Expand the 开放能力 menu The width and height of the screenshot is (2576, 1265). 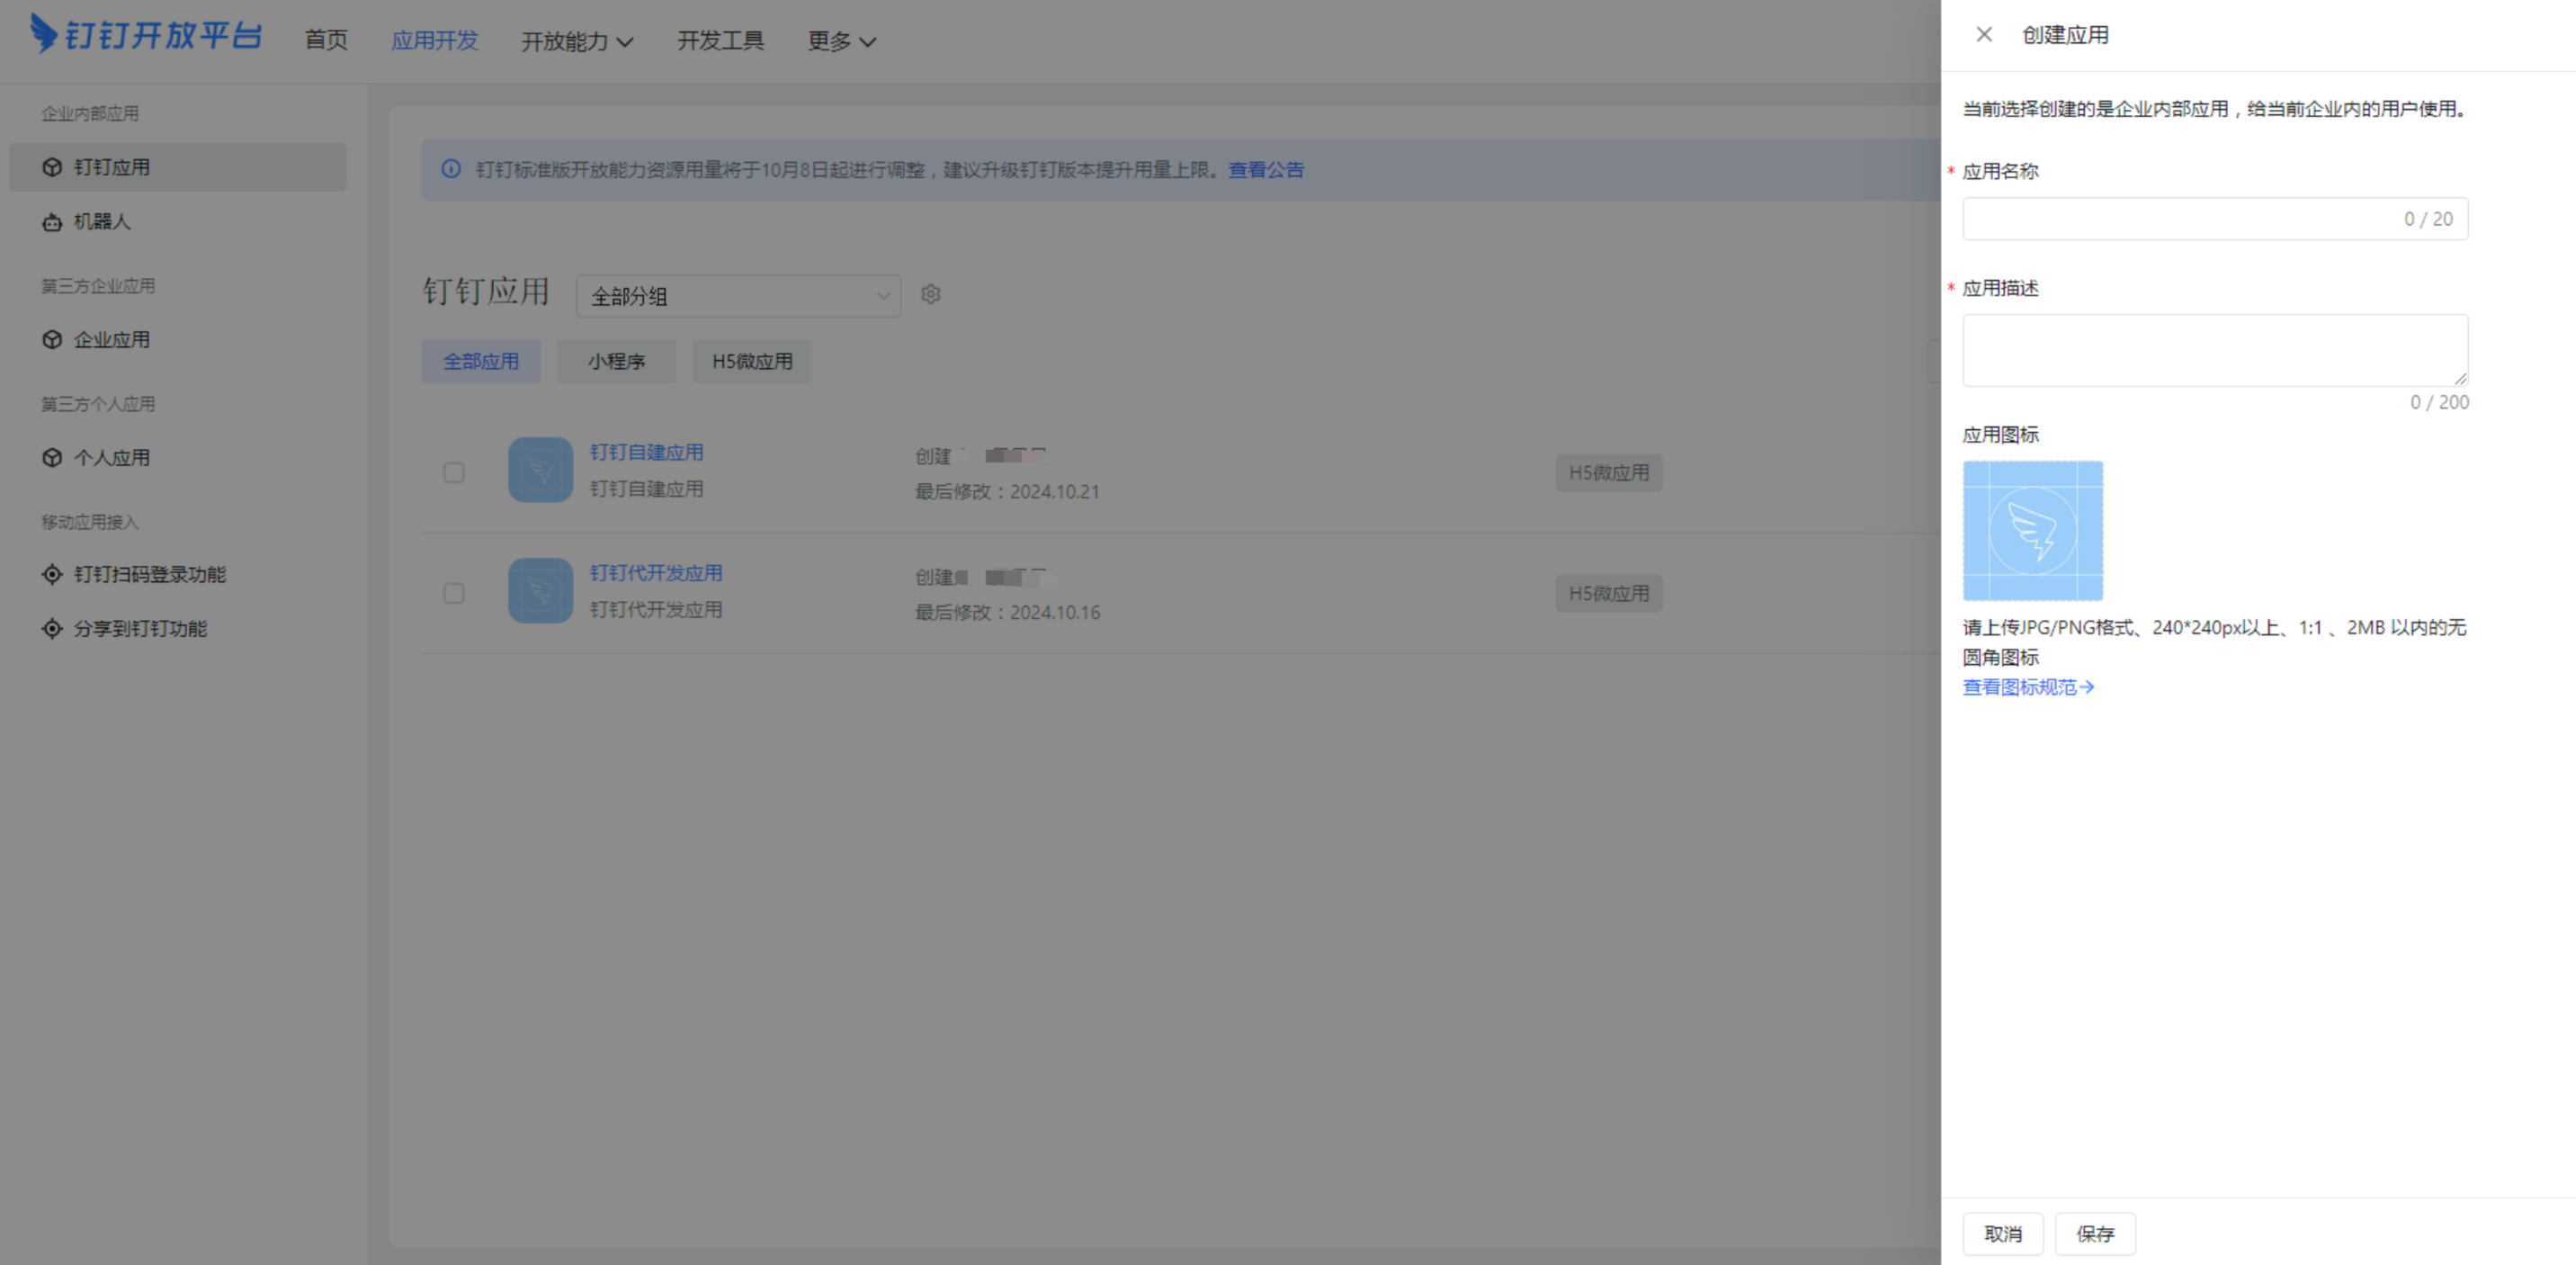(x=577, y=41)
